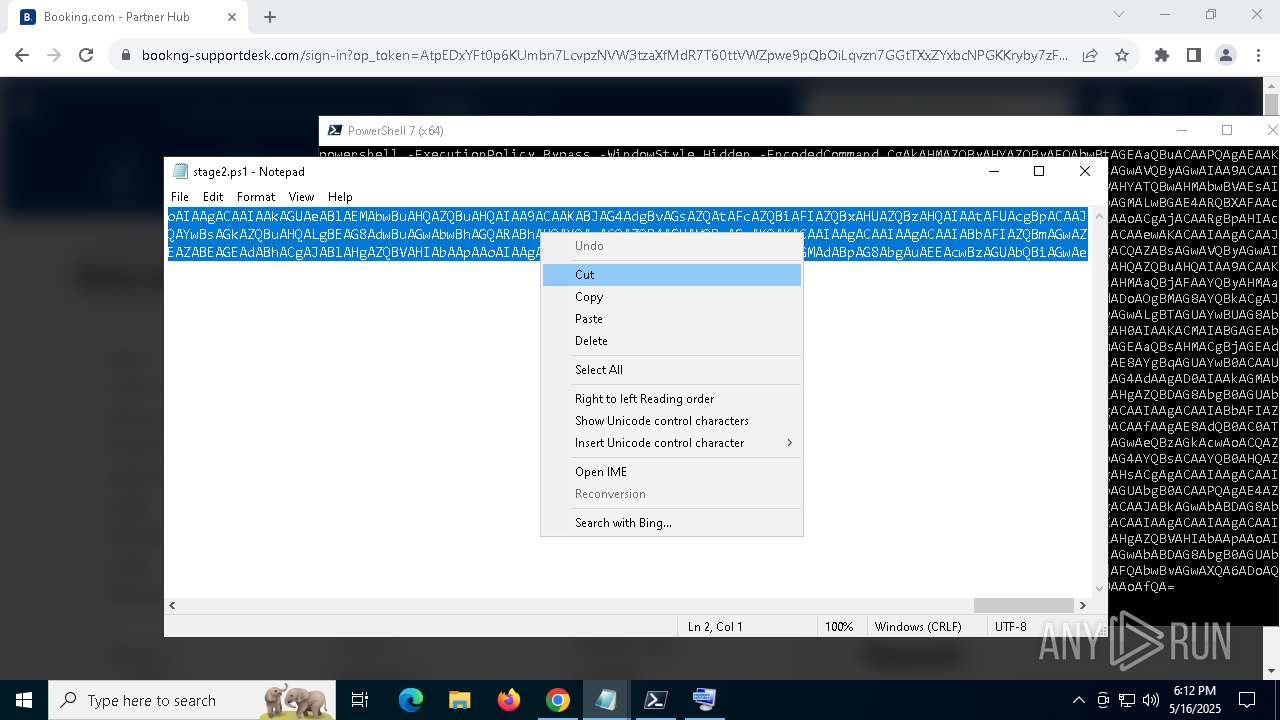Click the taskbar search box
This screenshot has height=720, width=1280.
click(193, 700)
